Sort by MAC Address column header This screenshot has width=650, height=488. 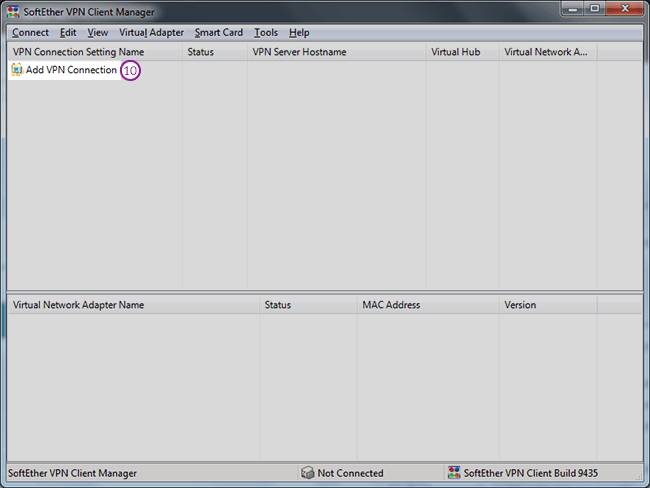428,305
